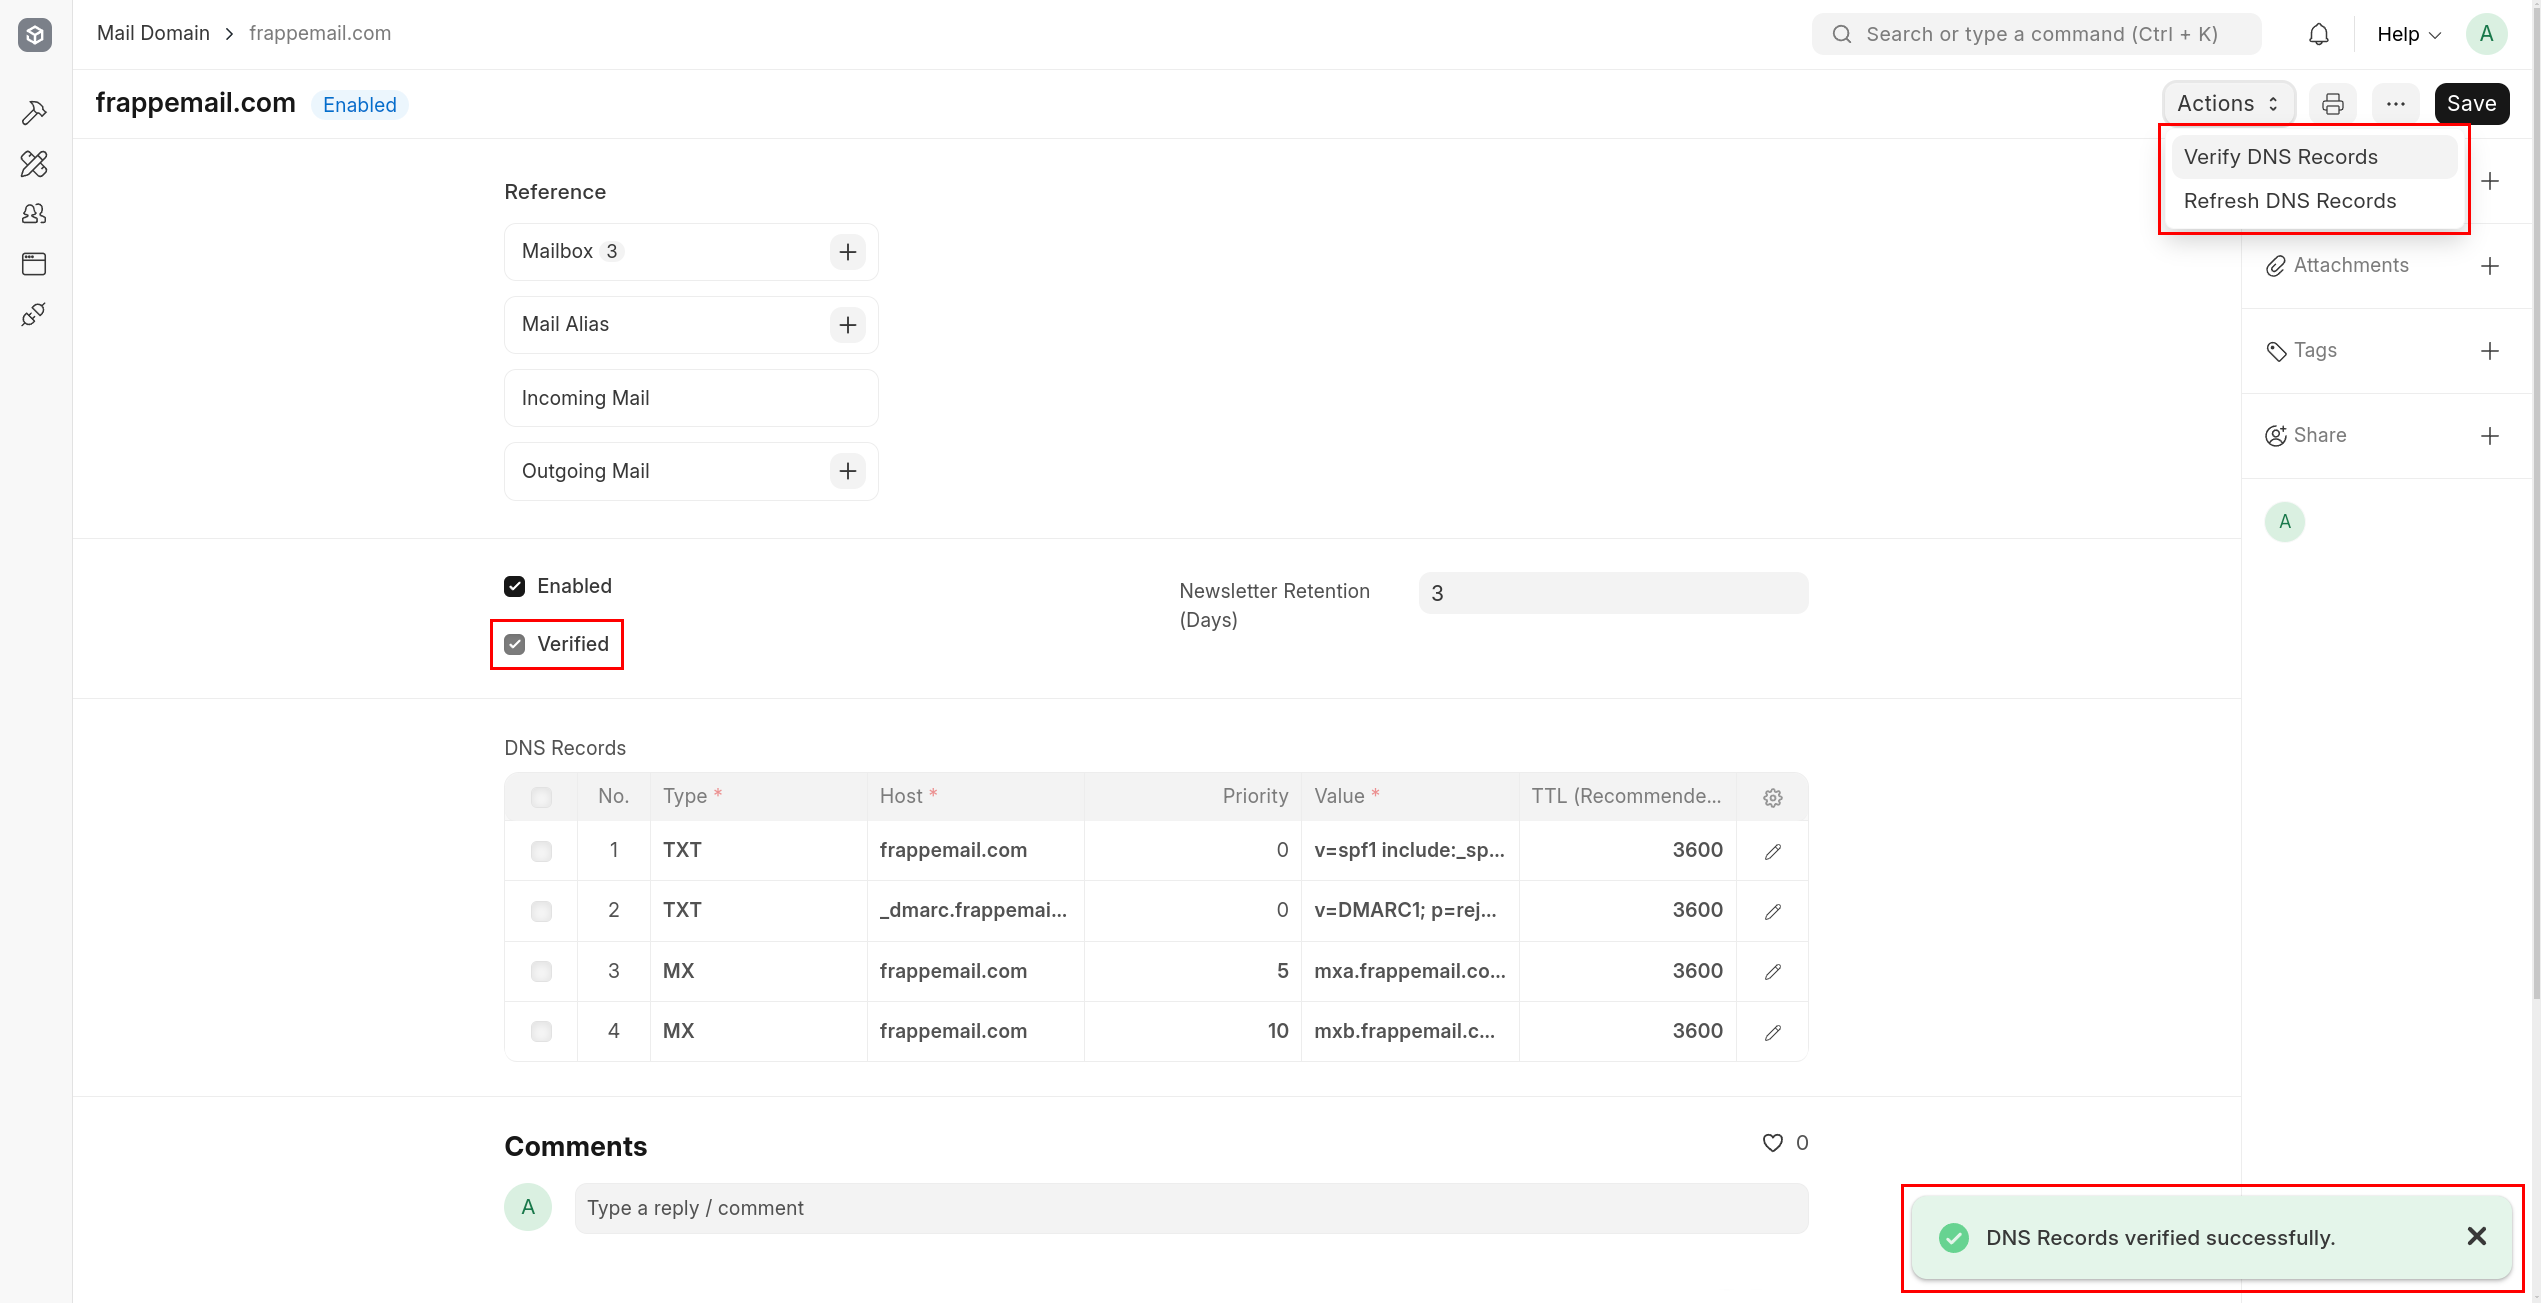Expand the Help dropdown
Viewport: 2541px width, 1303px height.
point(2409,35)
